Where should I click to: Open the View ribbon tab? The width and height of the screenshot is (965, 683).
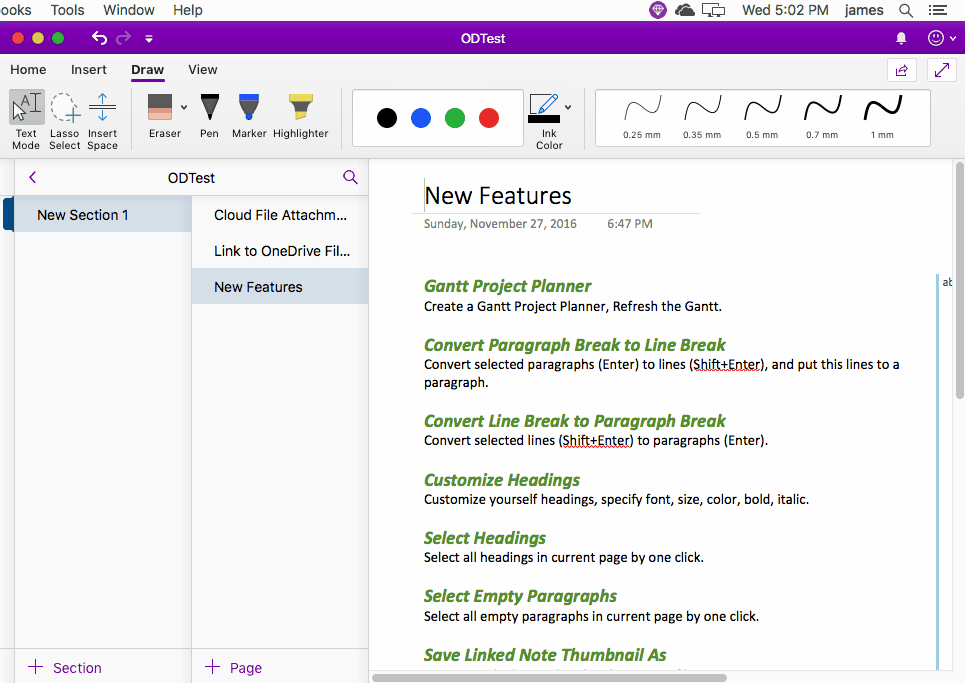click(203, 69)
